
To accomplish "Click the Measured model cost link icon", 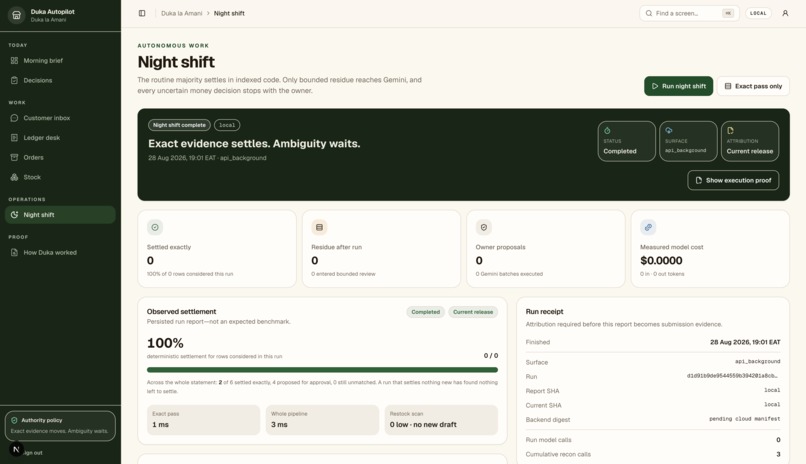I will (x=648, y=227).
